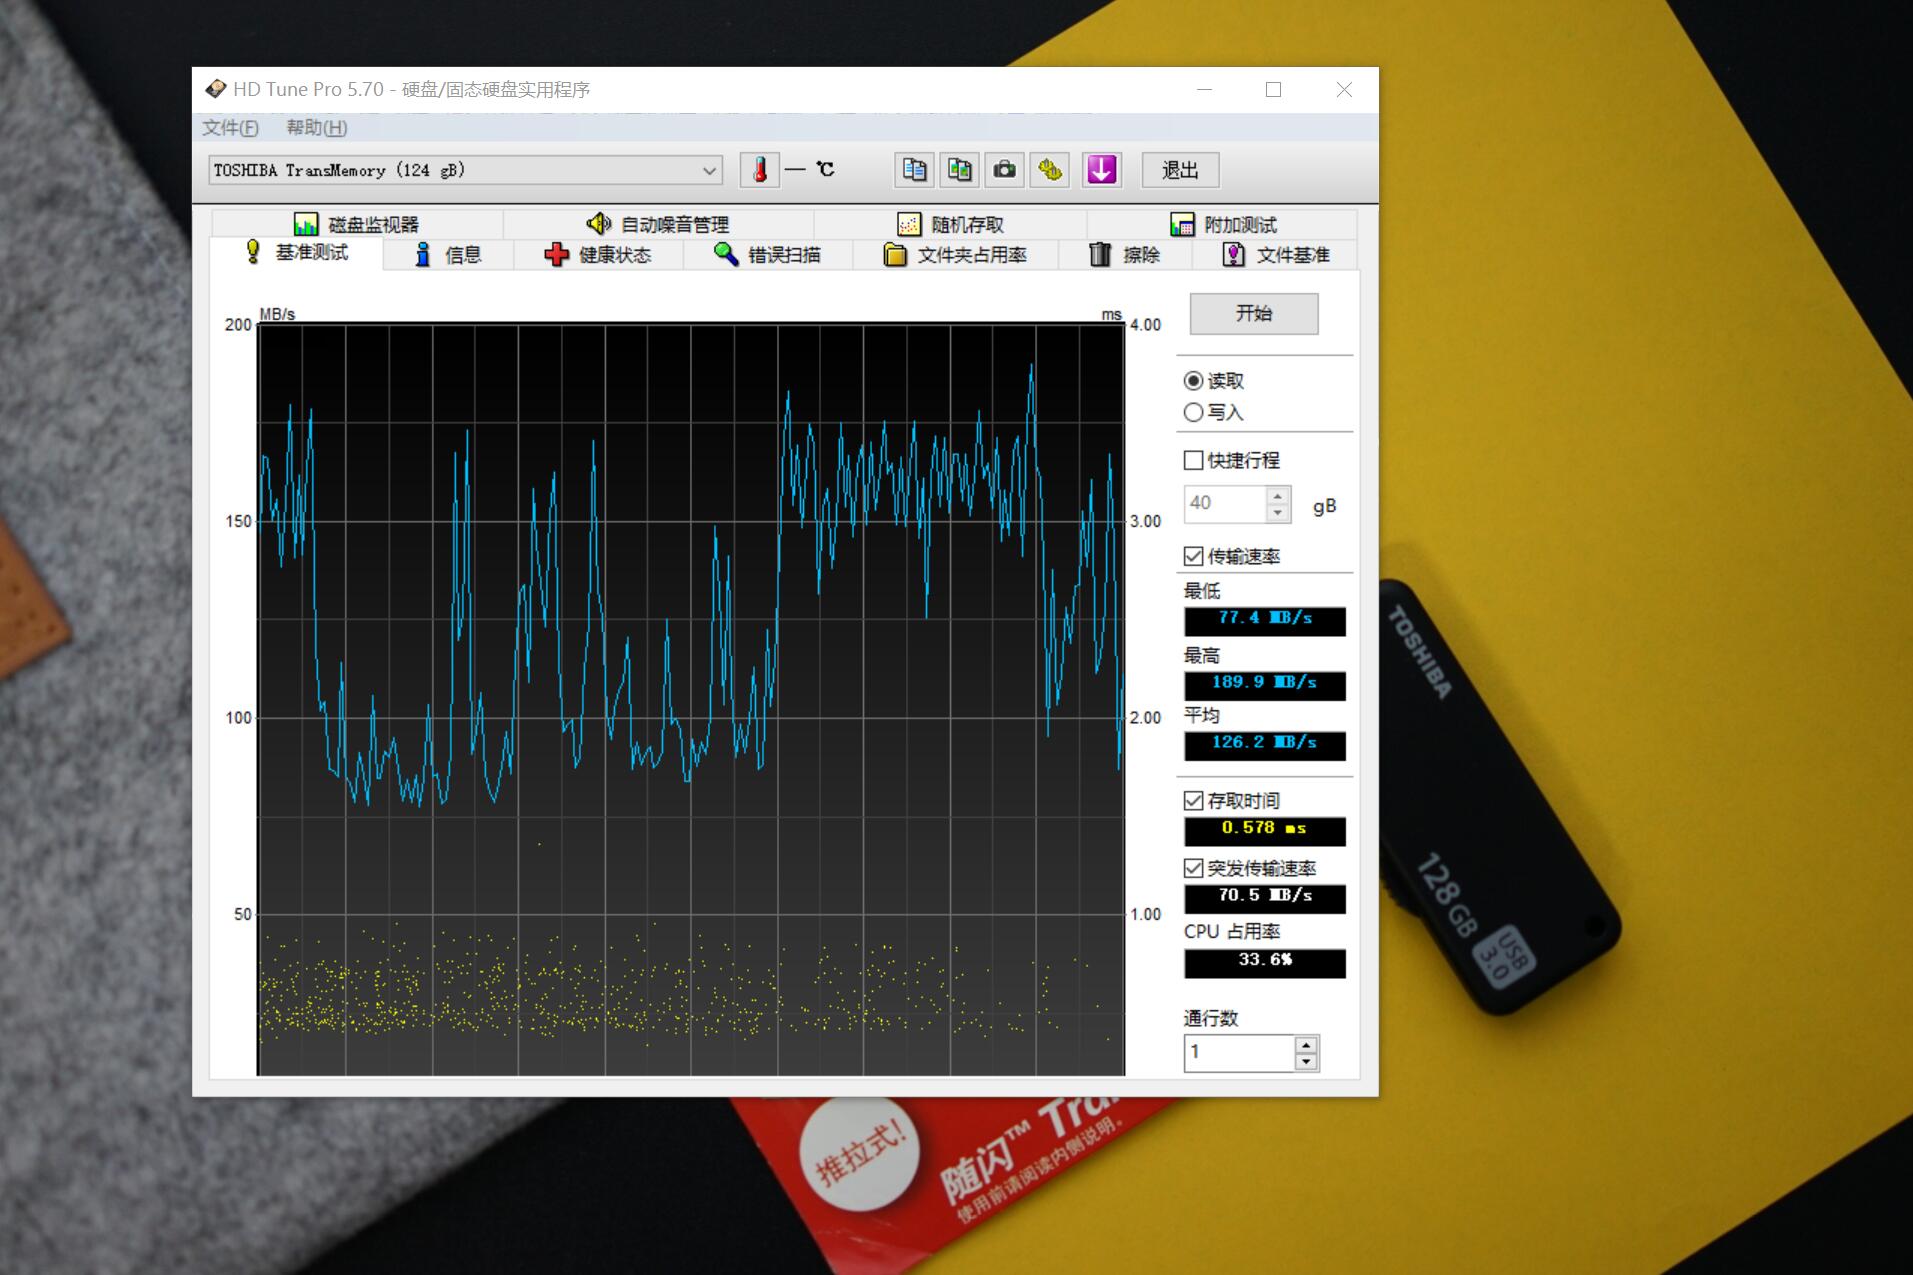Screen dimensions: 1913x1275
Task: Open the 磁盘监视器 tab
Action: (357, 224)
